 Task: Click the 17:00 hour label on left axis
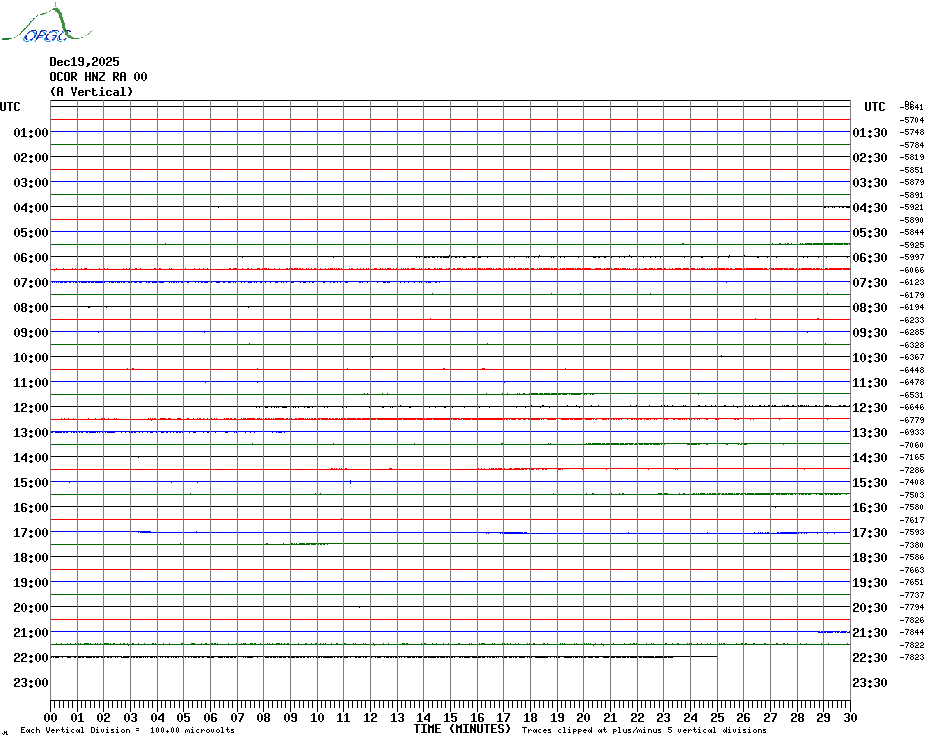[x=31, y=533]
